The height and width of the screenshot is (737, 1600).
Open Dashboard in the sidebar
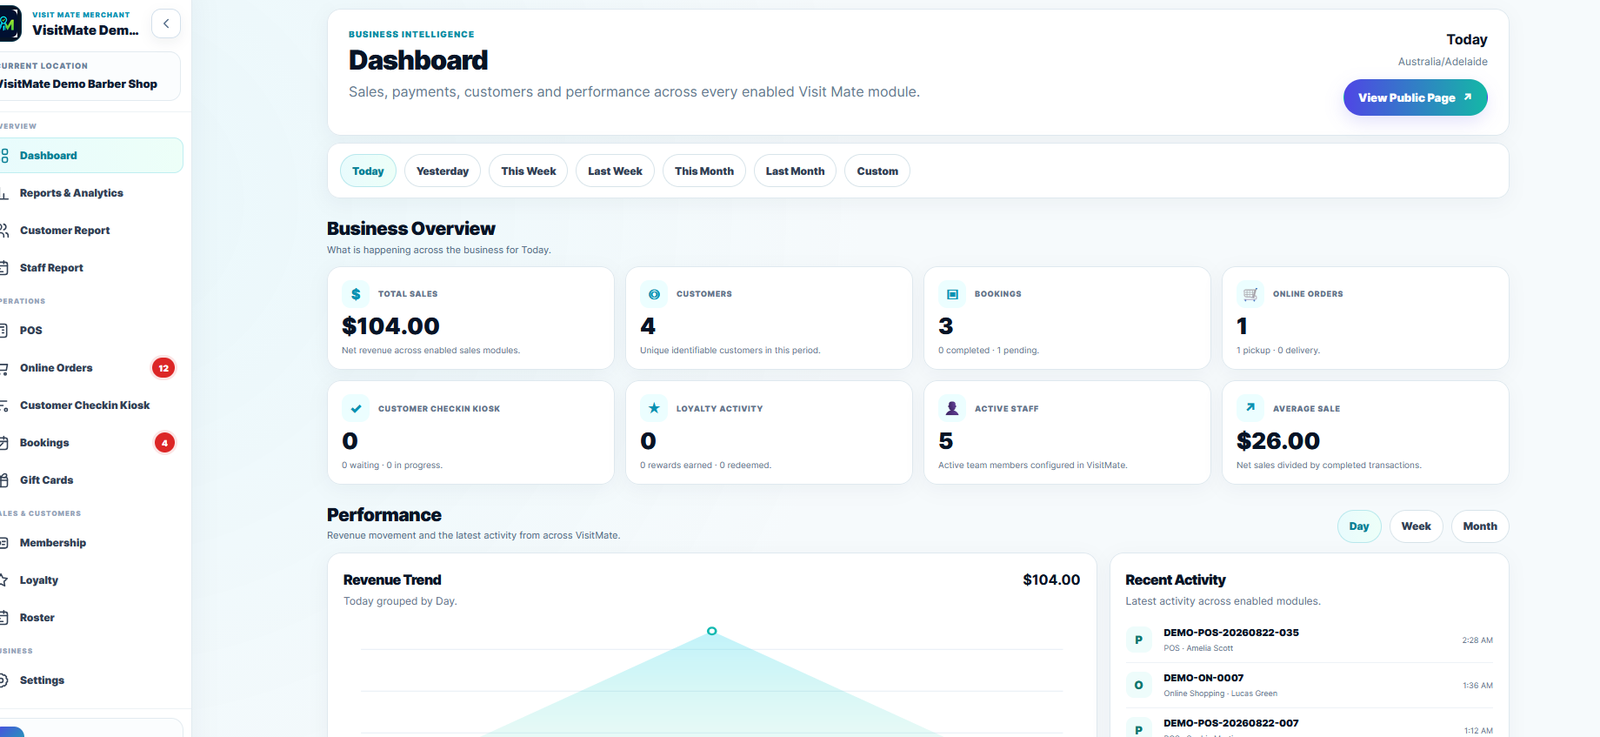tap(90, 155)
